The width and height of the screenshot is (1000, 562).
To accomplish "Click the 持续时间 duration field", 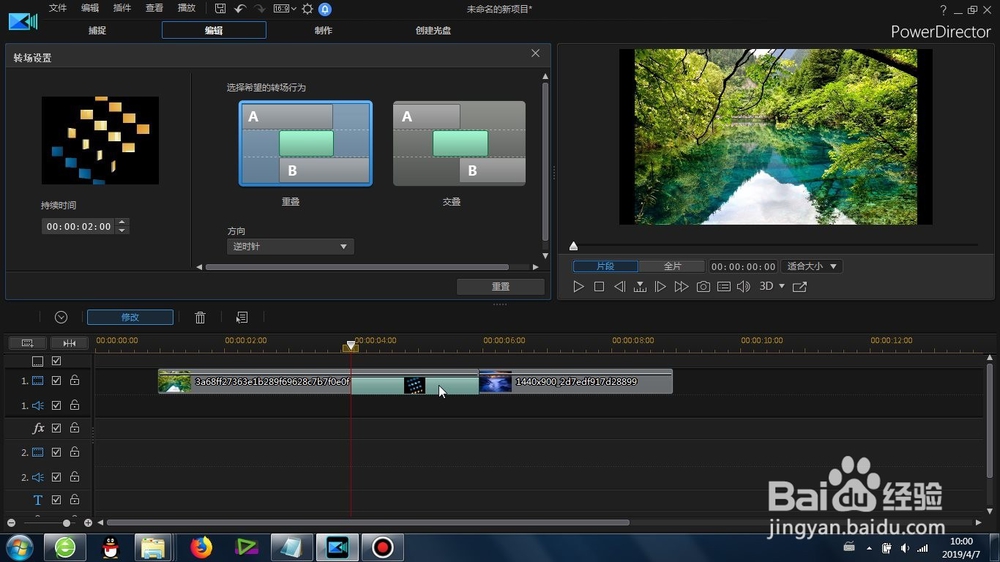I will tap(78, 226).
